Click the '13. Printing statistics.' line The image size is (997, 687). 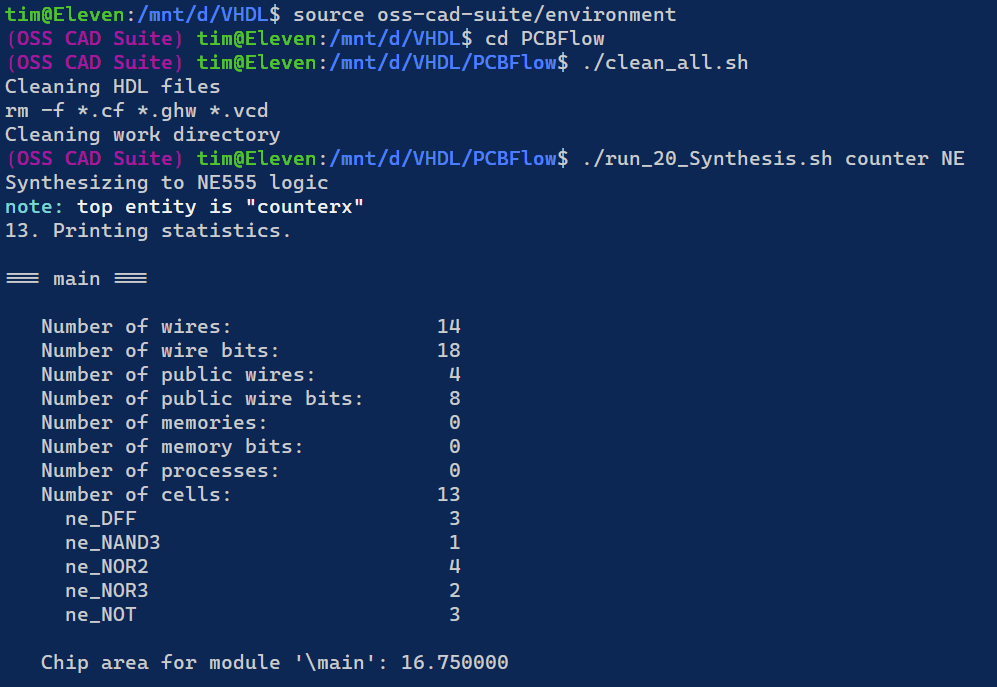[148, 231]
